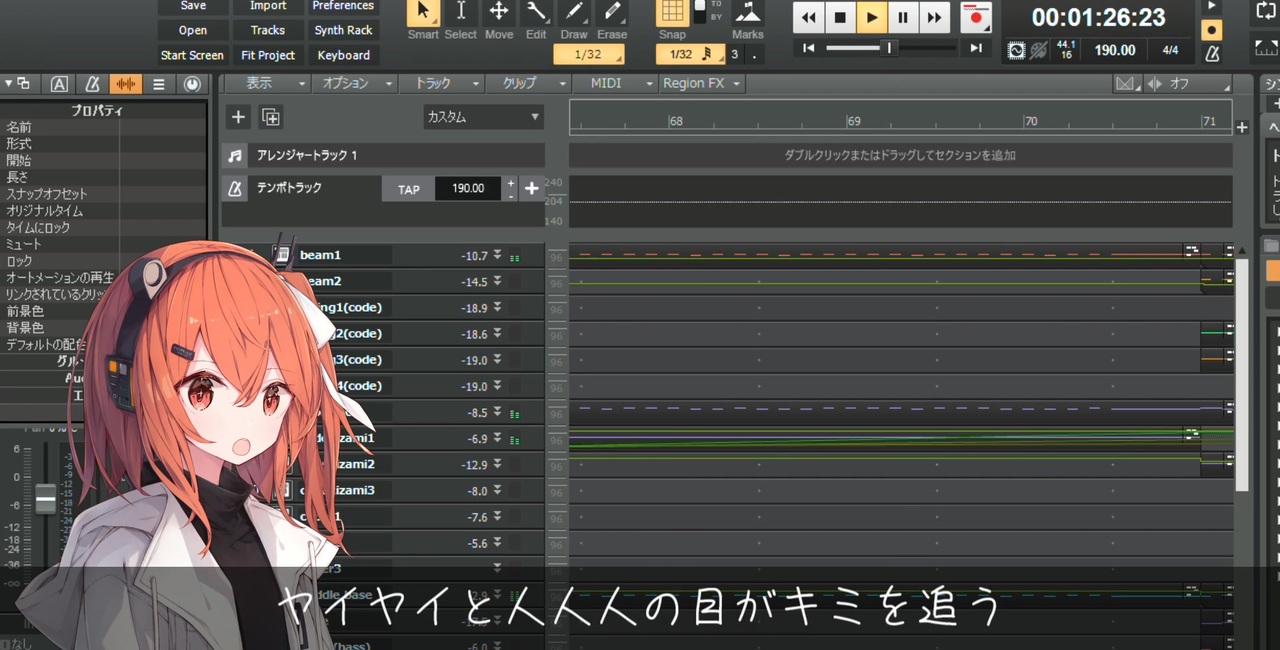Click the Save button
The height and width of the screenshot is (650, 1280).
click(x=193, y=6)
